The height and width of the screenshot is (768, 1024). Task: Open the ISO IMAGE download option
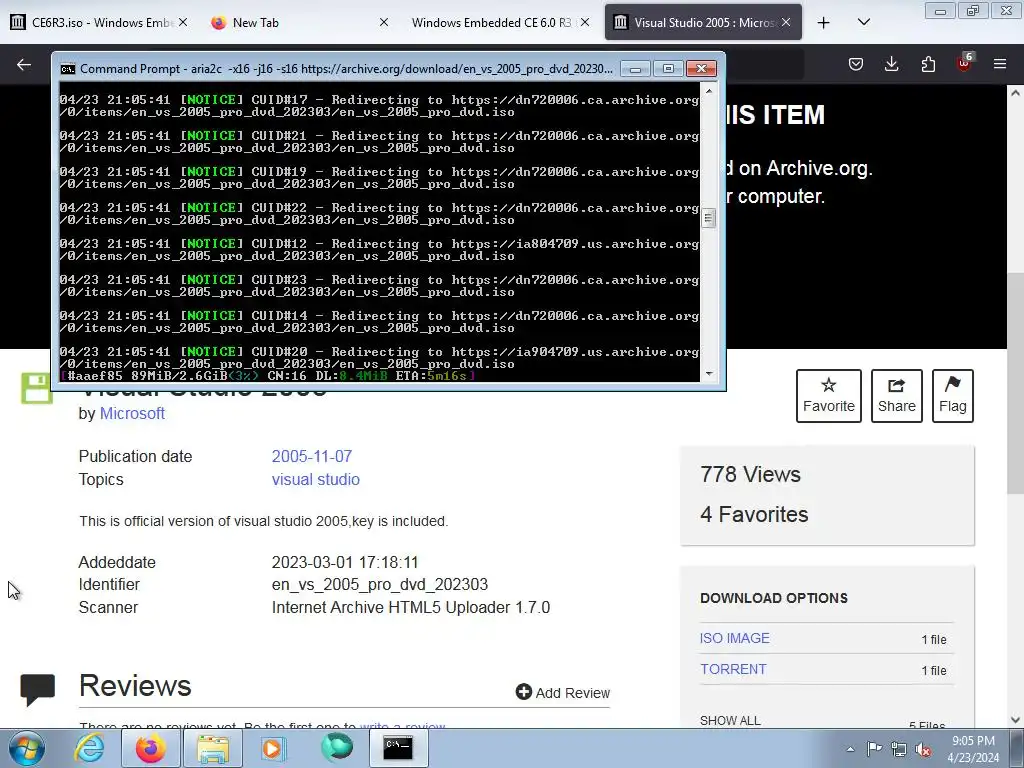pos(735,638)
